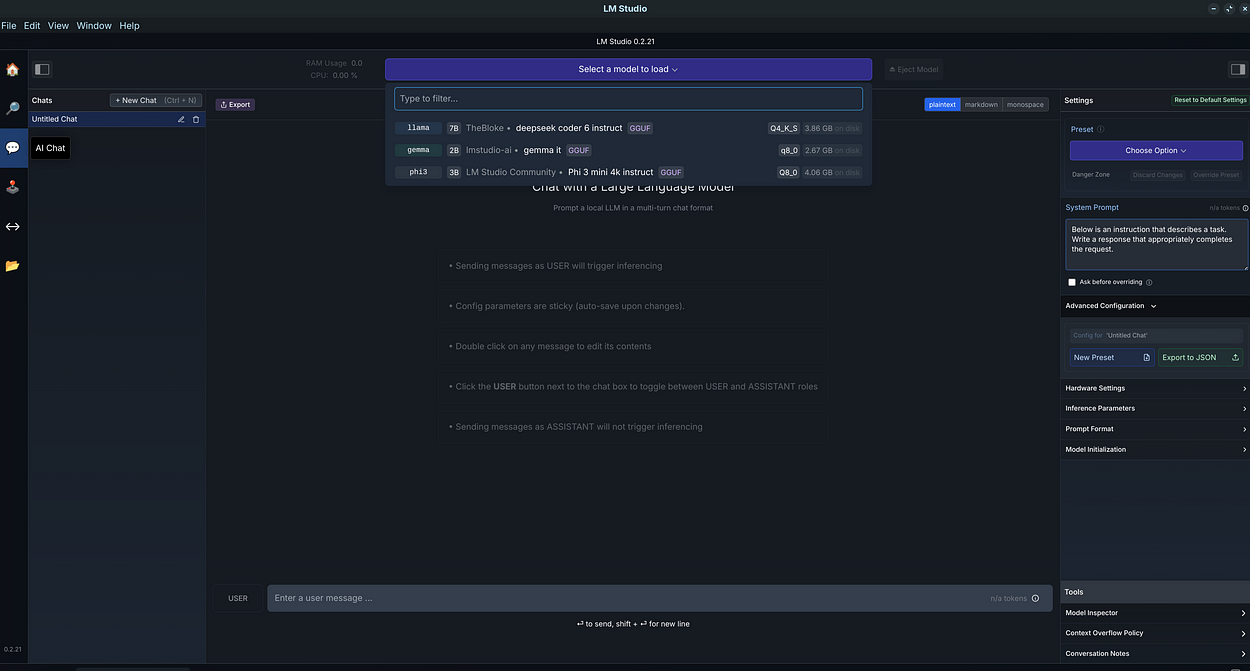1250x671 pixels.
Task: Open the Edit menu
Action: tap(32, 25)
